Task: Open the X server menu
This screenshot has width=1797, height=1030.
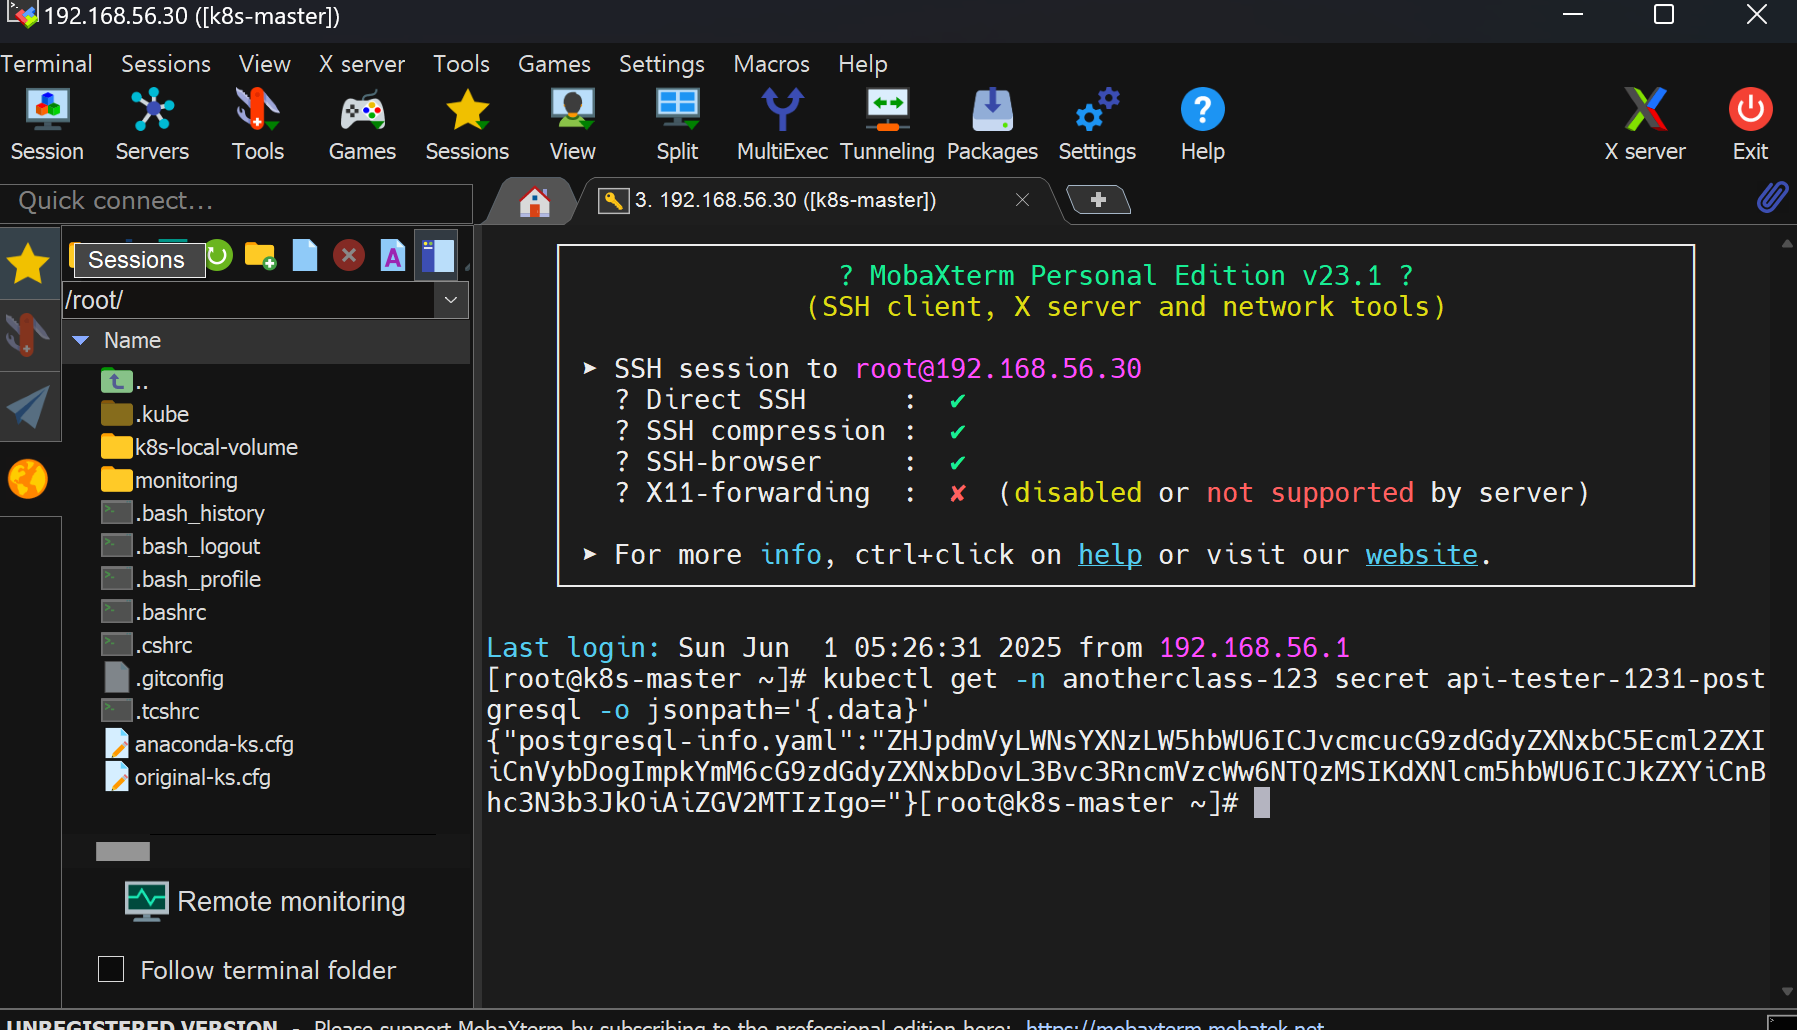Action: [x=362, y=64]
